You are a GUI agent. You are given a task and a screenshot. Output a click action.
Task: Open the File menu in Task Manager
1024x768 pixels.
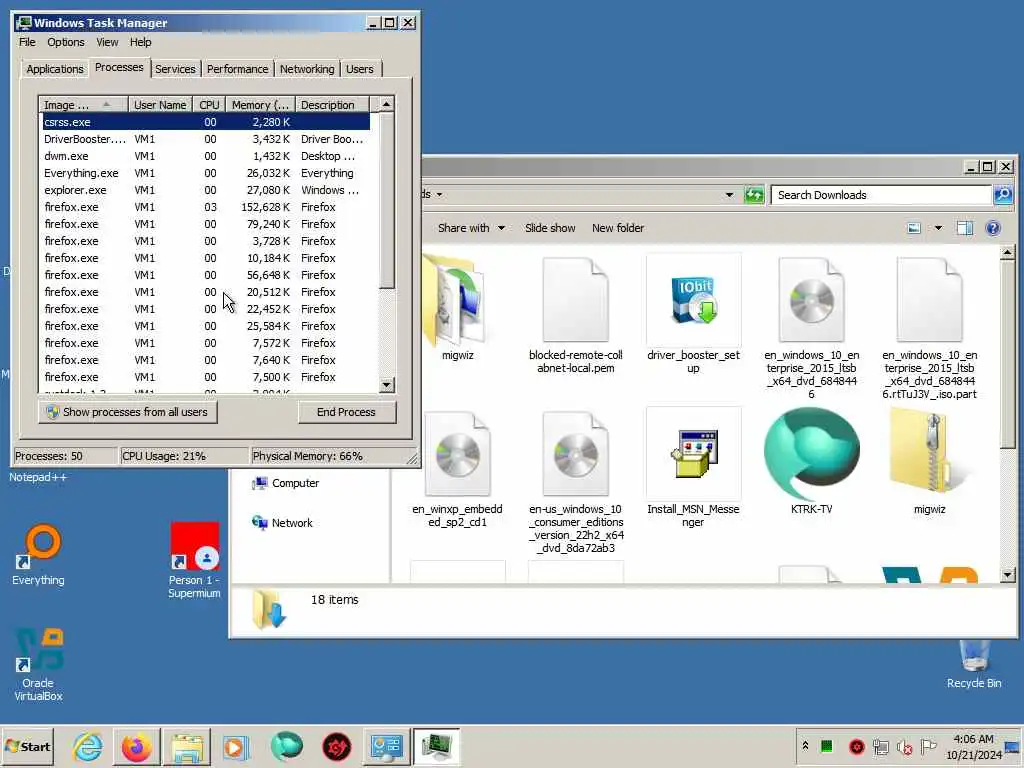click(x=27, y=42)
